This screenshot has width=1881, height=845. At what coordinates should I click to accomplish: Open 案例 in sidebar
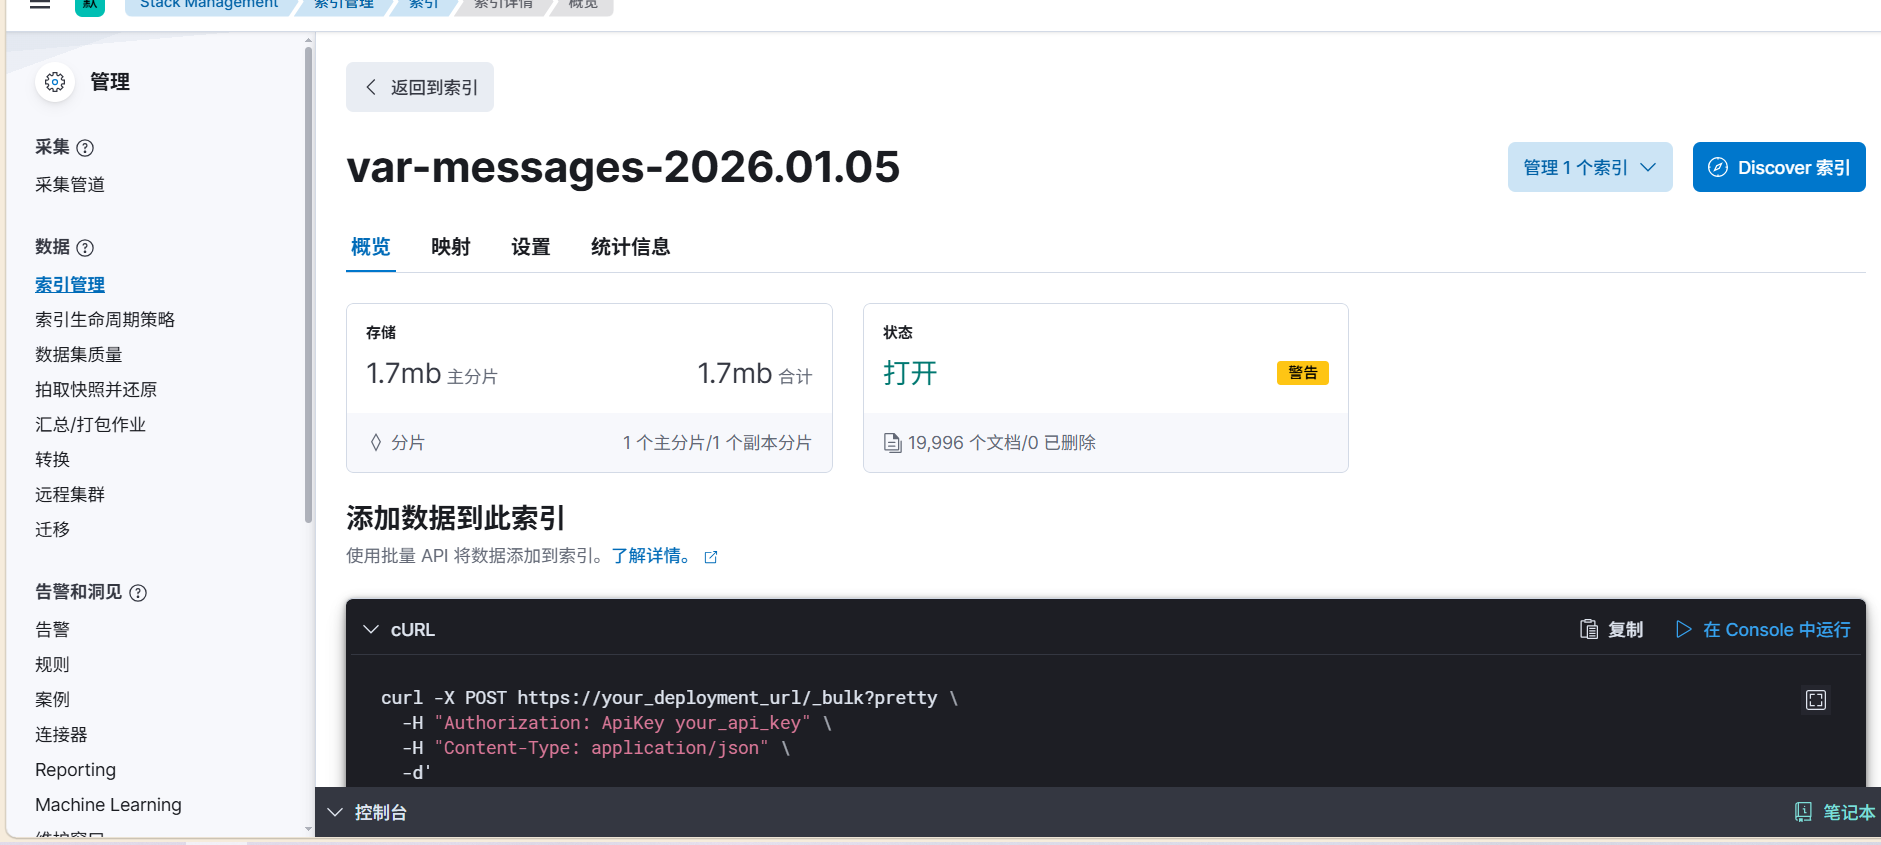coord(53,700)
